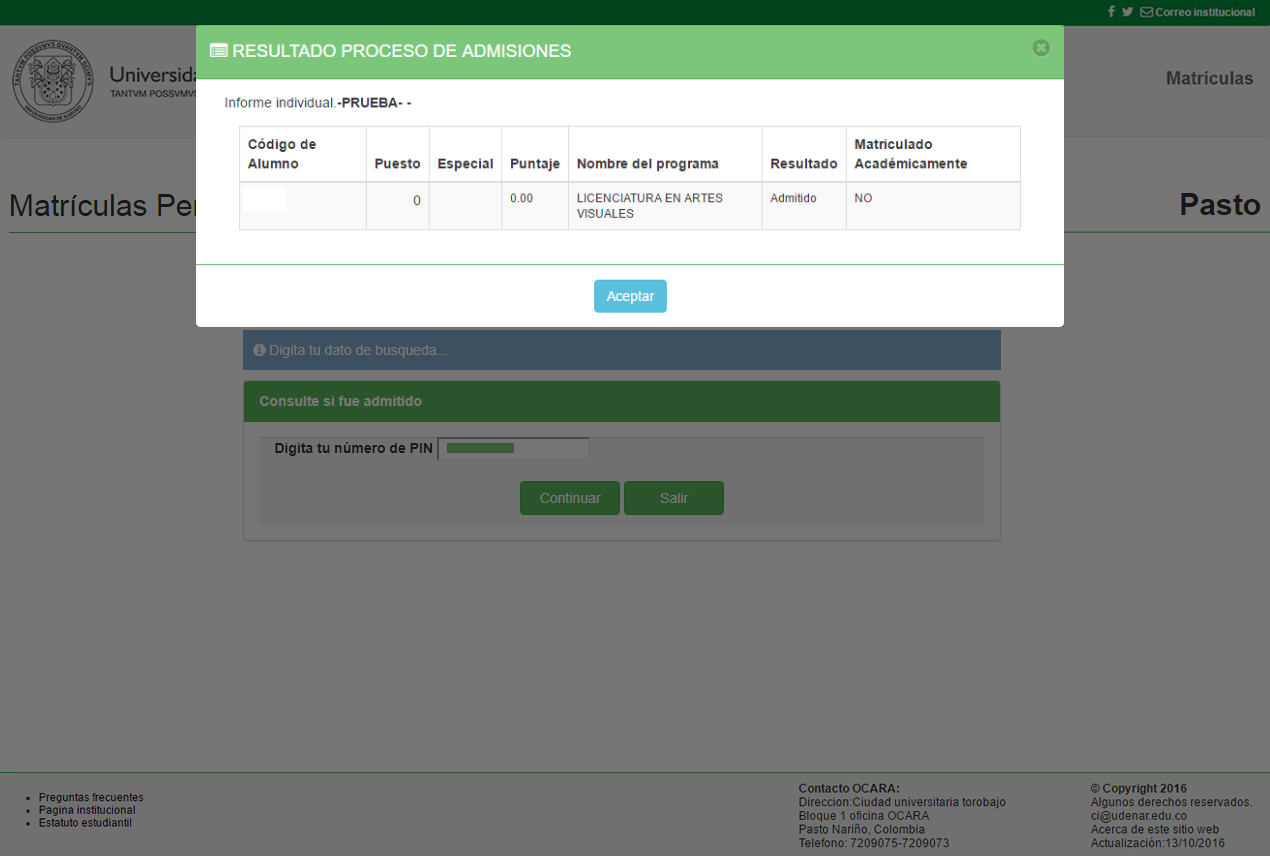Click the 'Nombre del programa' column header
Viewport: 1270px width, 856px height.
pos(665,154)
